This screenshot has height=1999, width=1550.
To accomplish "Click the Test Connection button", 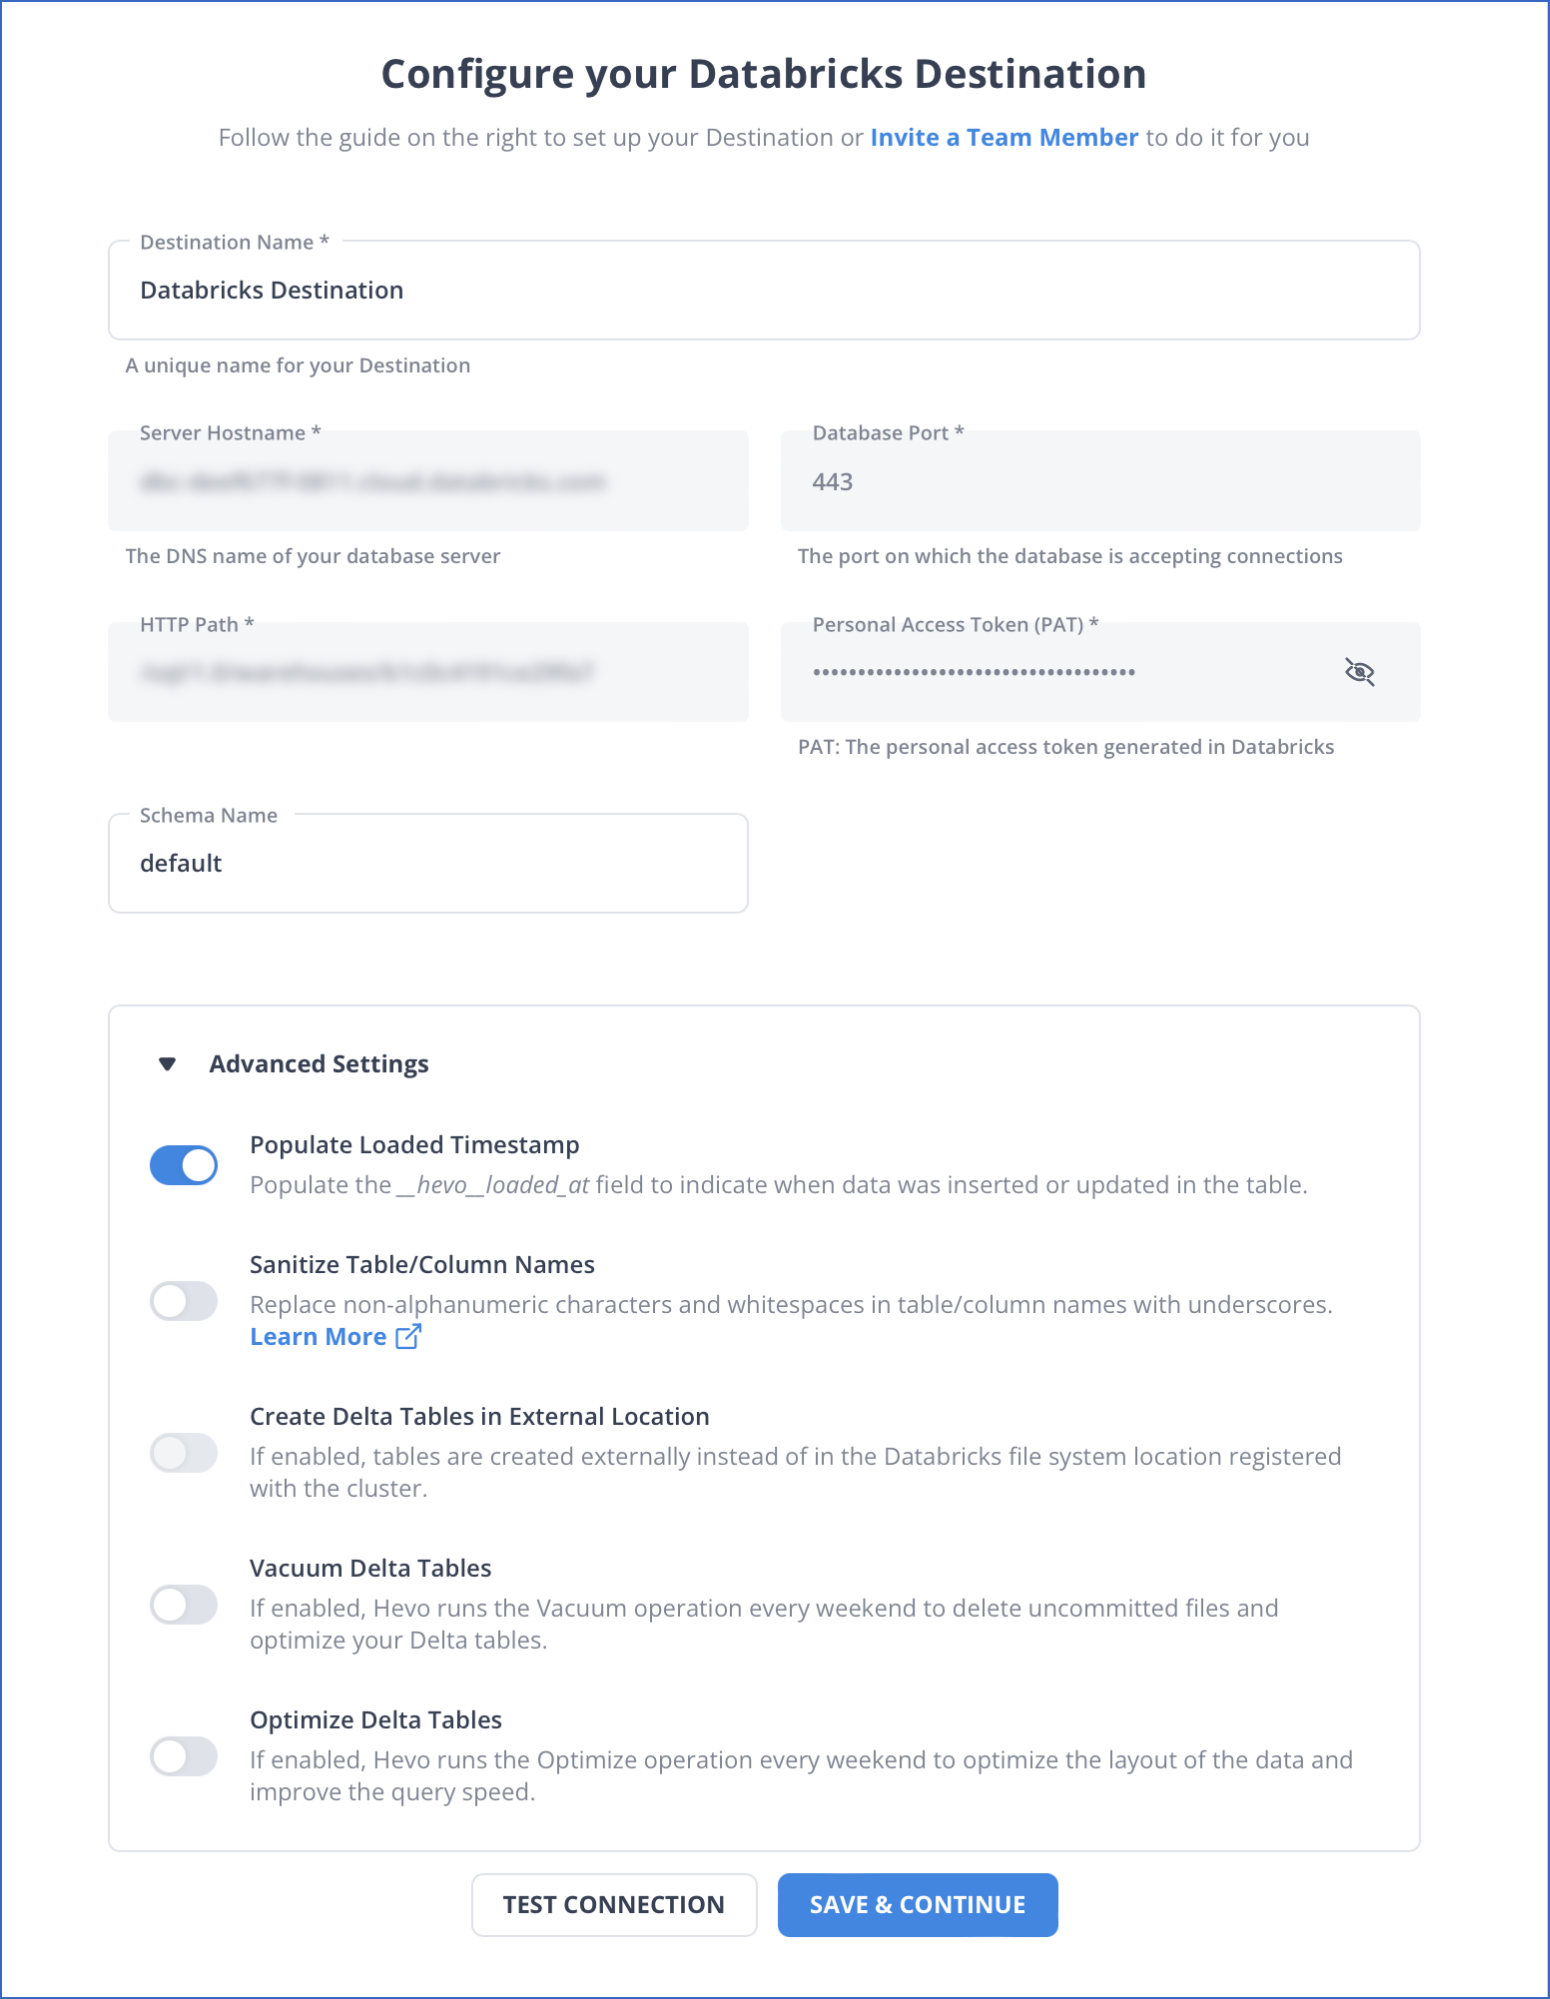I will (614, 1905).
